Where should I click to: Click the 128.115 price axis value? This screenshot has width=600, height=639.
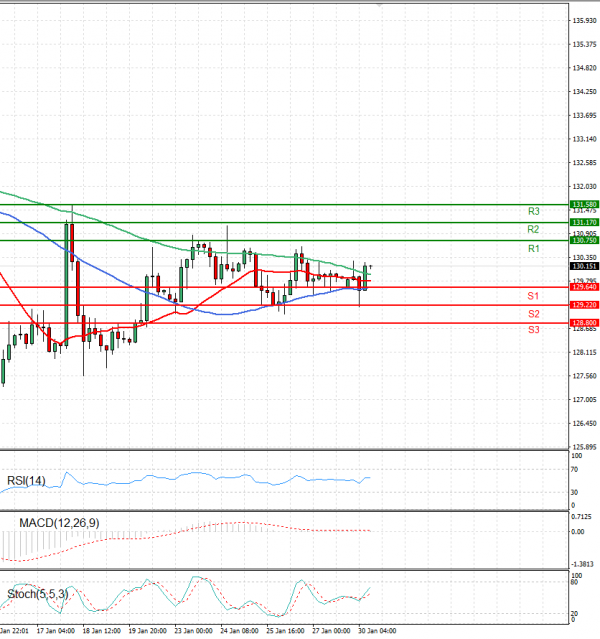(x=585, y=353)
